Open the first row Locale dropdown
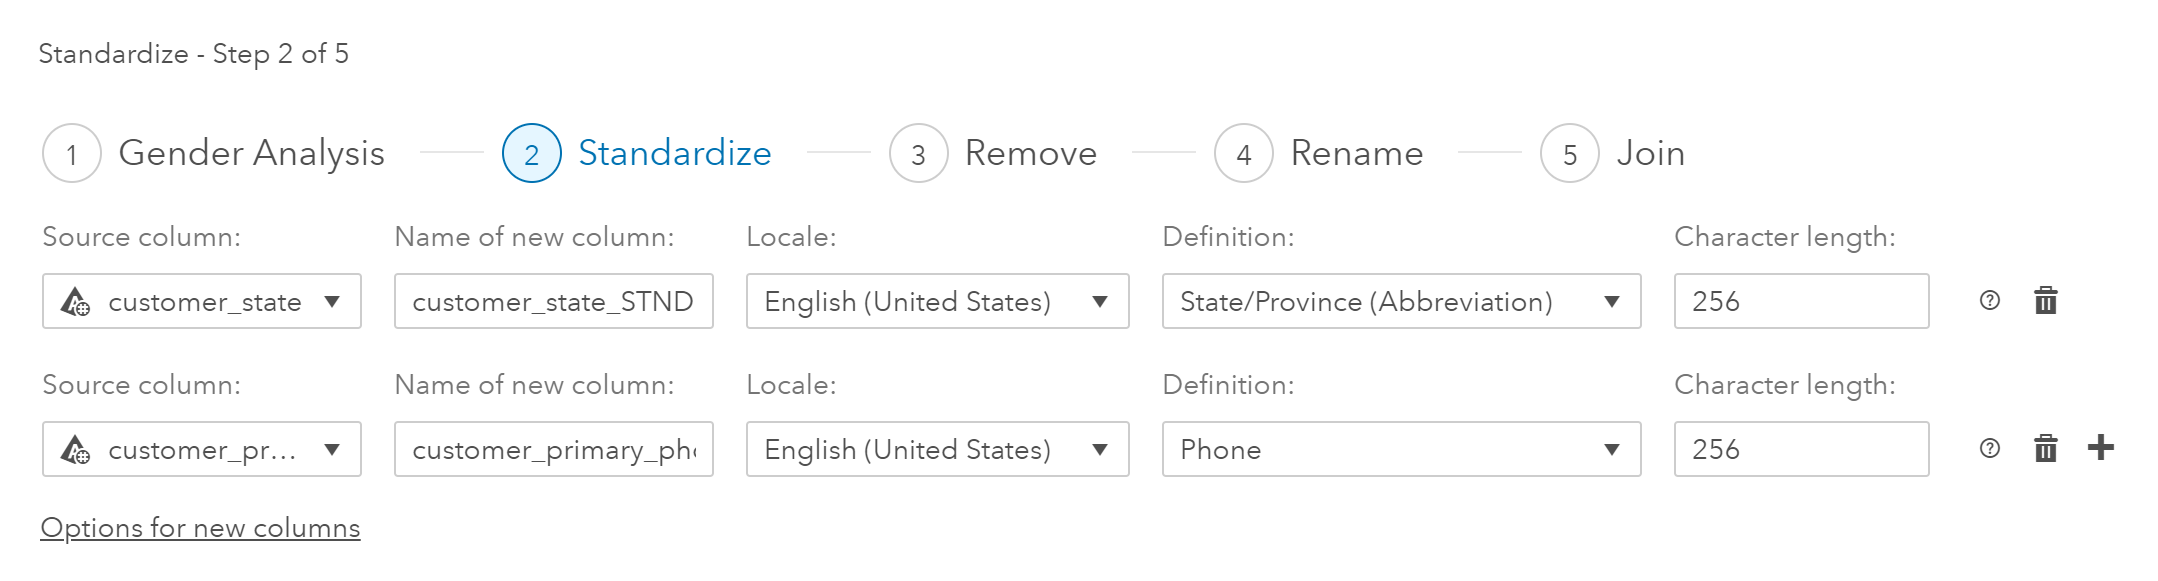Screen dimensions: 2158x581 click(937, 301)
